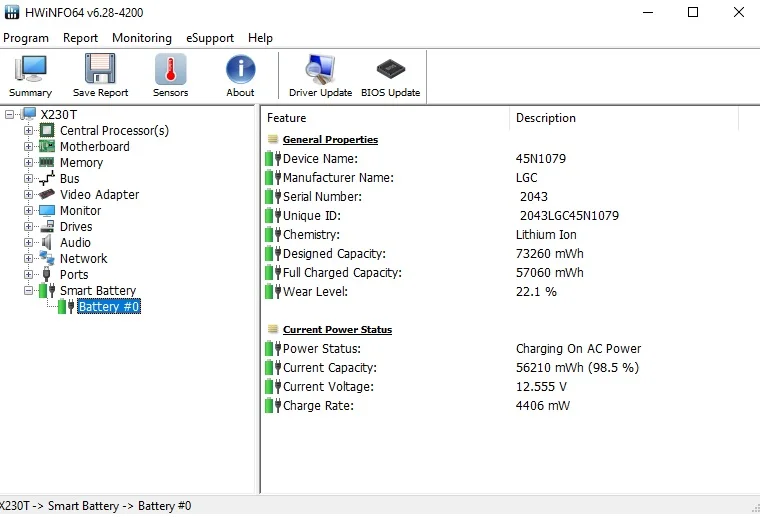Open the Help menu

click(260, 38)
